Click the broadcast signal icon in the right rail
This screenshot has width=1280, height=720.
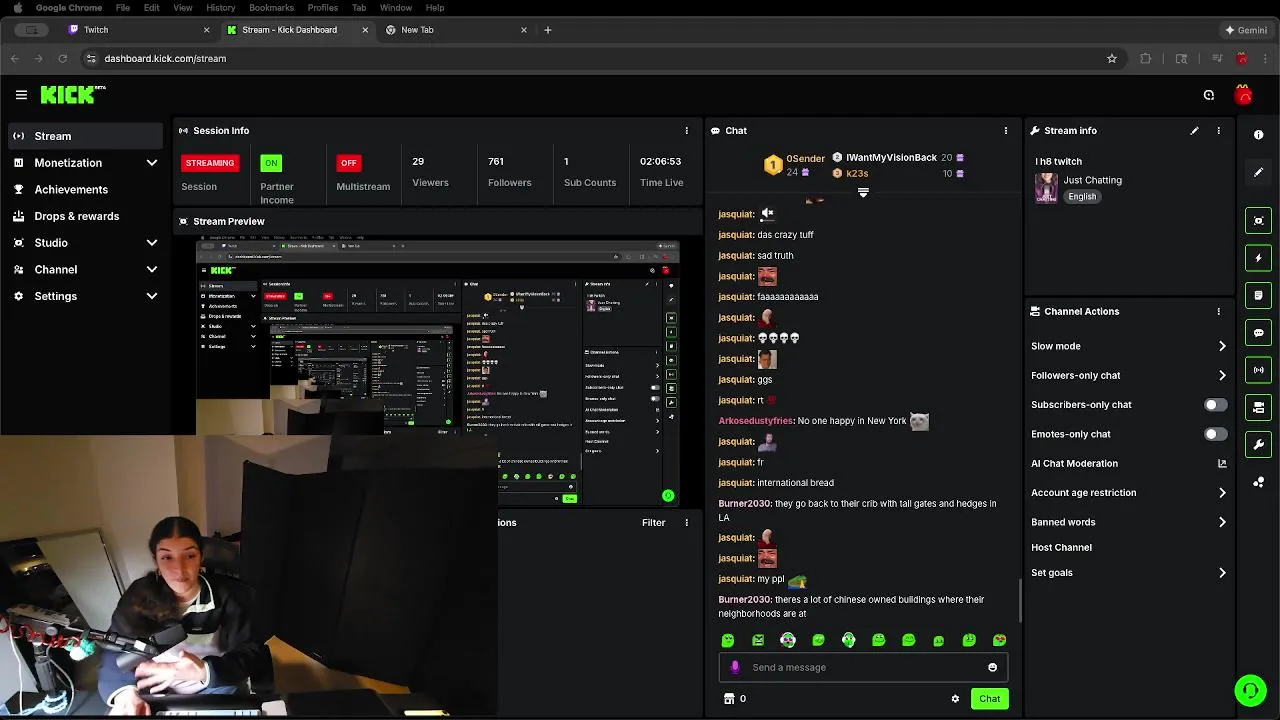1258,370
